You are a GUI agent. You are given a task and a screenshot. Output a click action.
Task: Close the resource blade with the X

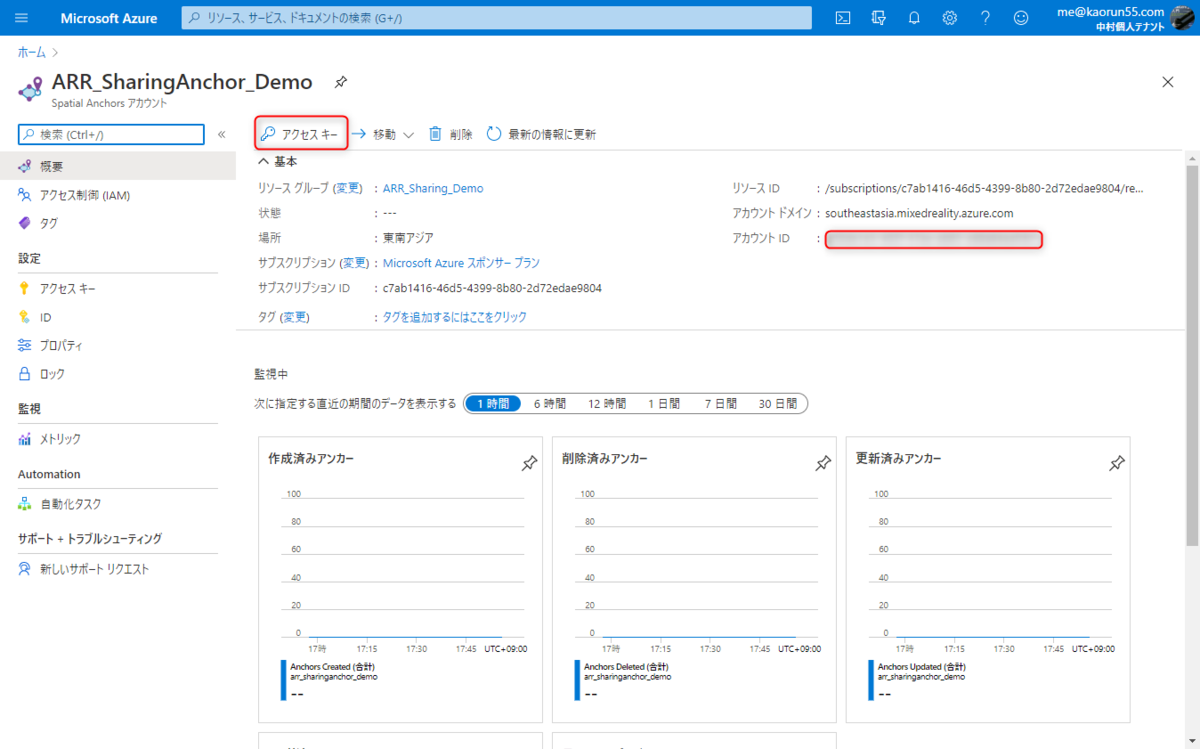click(1168, 82)
